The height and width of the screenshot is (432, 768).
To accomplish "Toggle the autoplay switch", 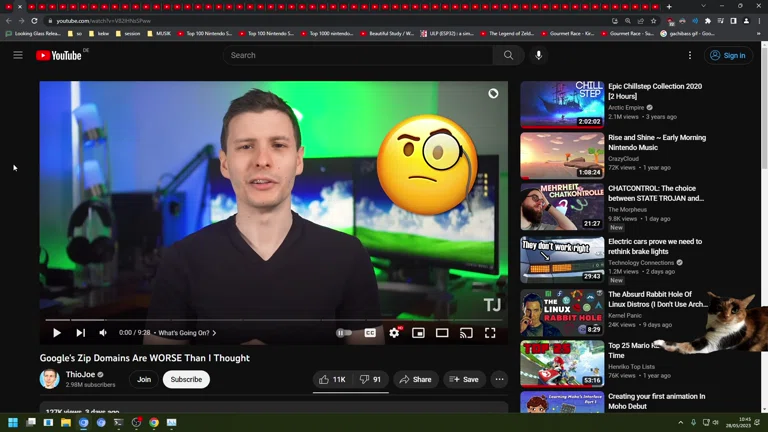I will (x=345, y=333).
